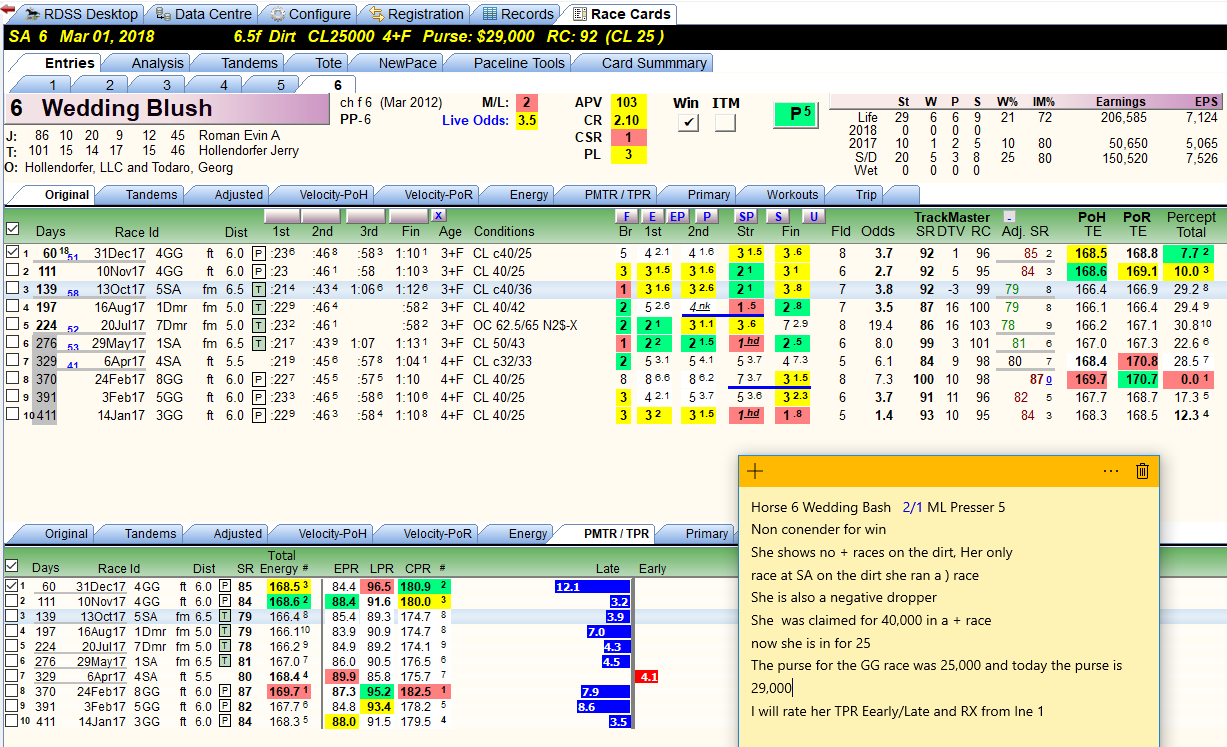The image size is (1227, 747).
Task: Open the Registration tab
Action: pyautogui.click(x=416, y=14)
